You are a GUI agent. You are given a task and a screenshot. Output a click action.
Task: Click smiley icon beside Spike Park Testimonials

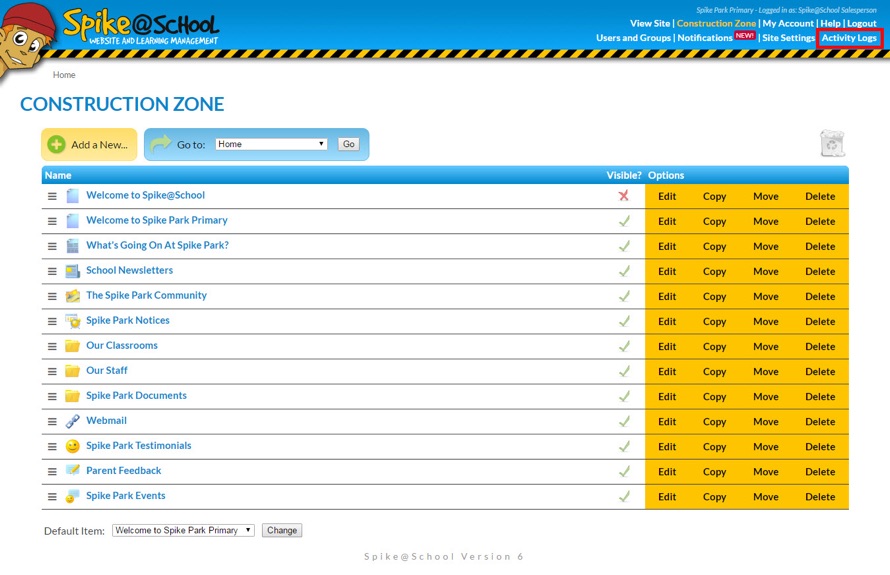click(73, 446)
